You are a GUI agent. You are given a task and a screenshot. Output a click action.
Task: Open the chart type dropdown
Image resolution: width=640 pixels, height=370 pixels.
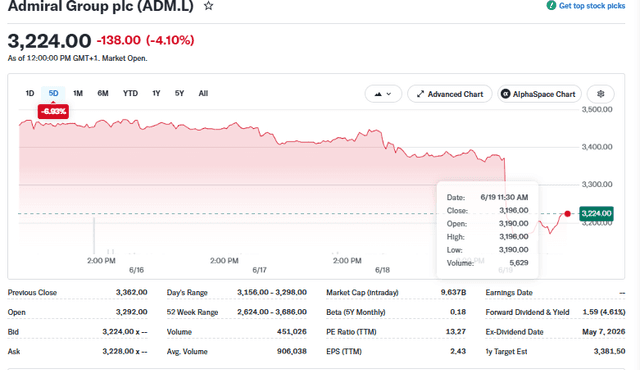pyautogui.click(x=383, y=94)
